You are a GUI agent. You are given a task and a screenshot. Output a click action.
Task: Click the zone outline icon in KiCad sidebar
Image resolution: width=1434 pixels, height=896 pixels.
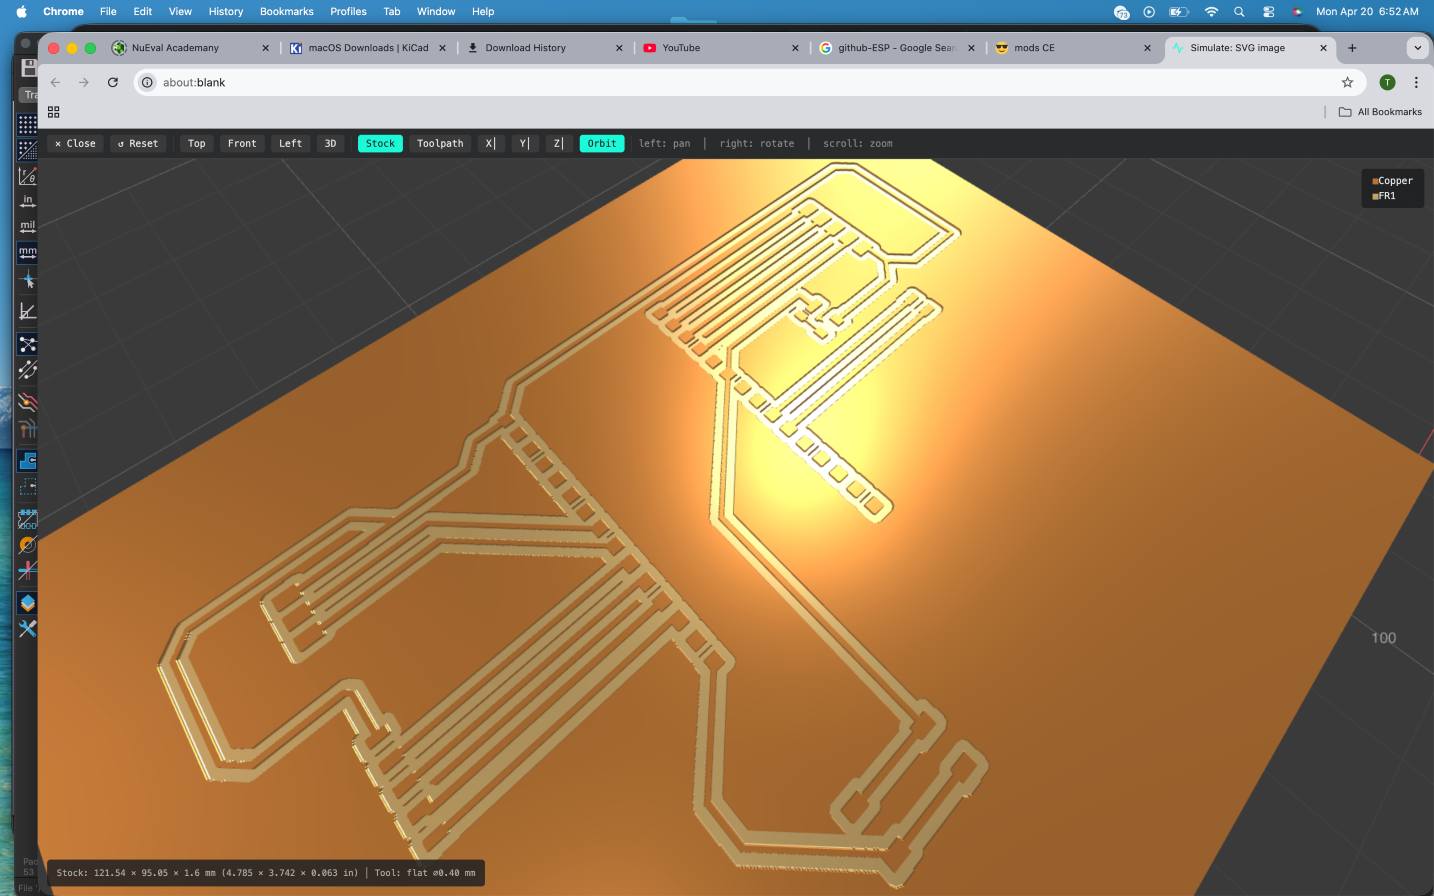(28, 487)
